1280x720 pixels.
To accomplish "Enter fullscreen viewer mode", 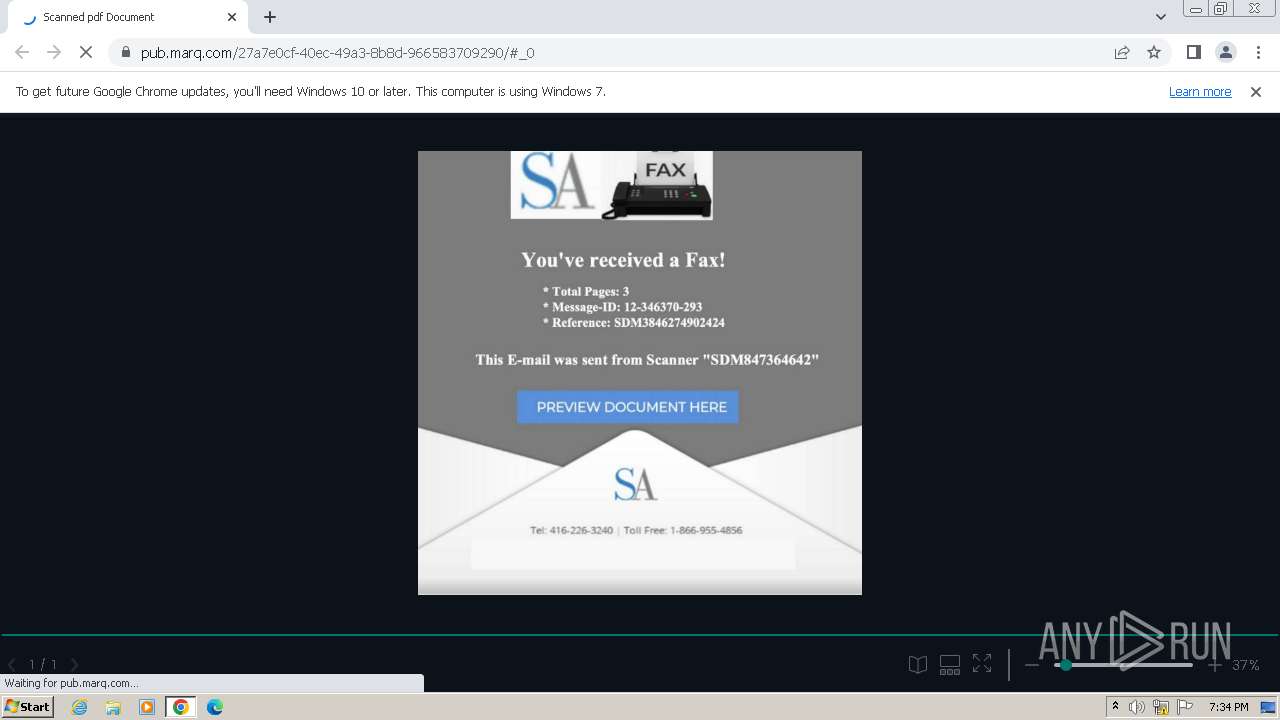I will (982, 664).
